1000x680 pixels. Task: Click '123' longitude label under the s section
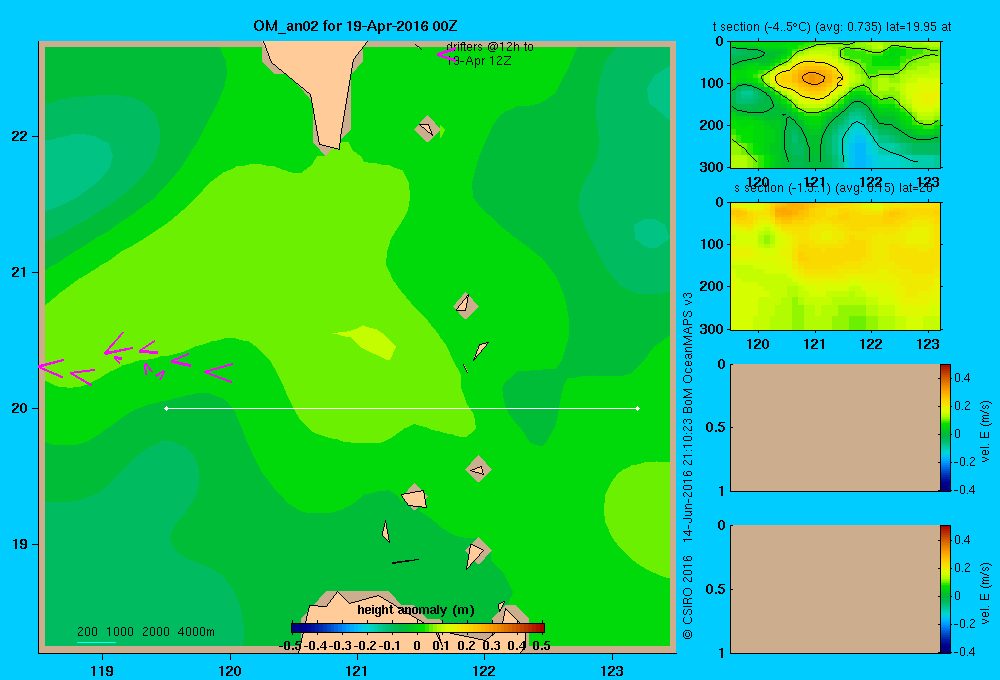[927, 344]
